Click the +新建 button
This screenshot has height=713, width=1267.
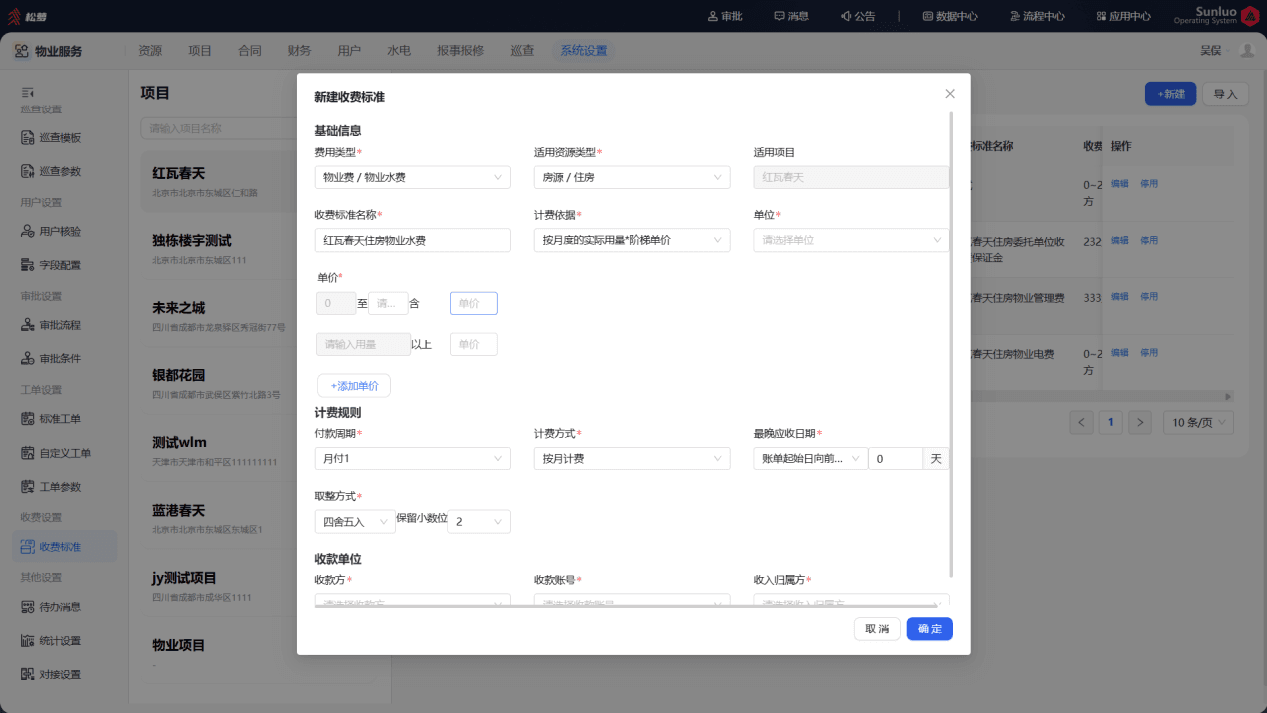(x=1170, y=94)
